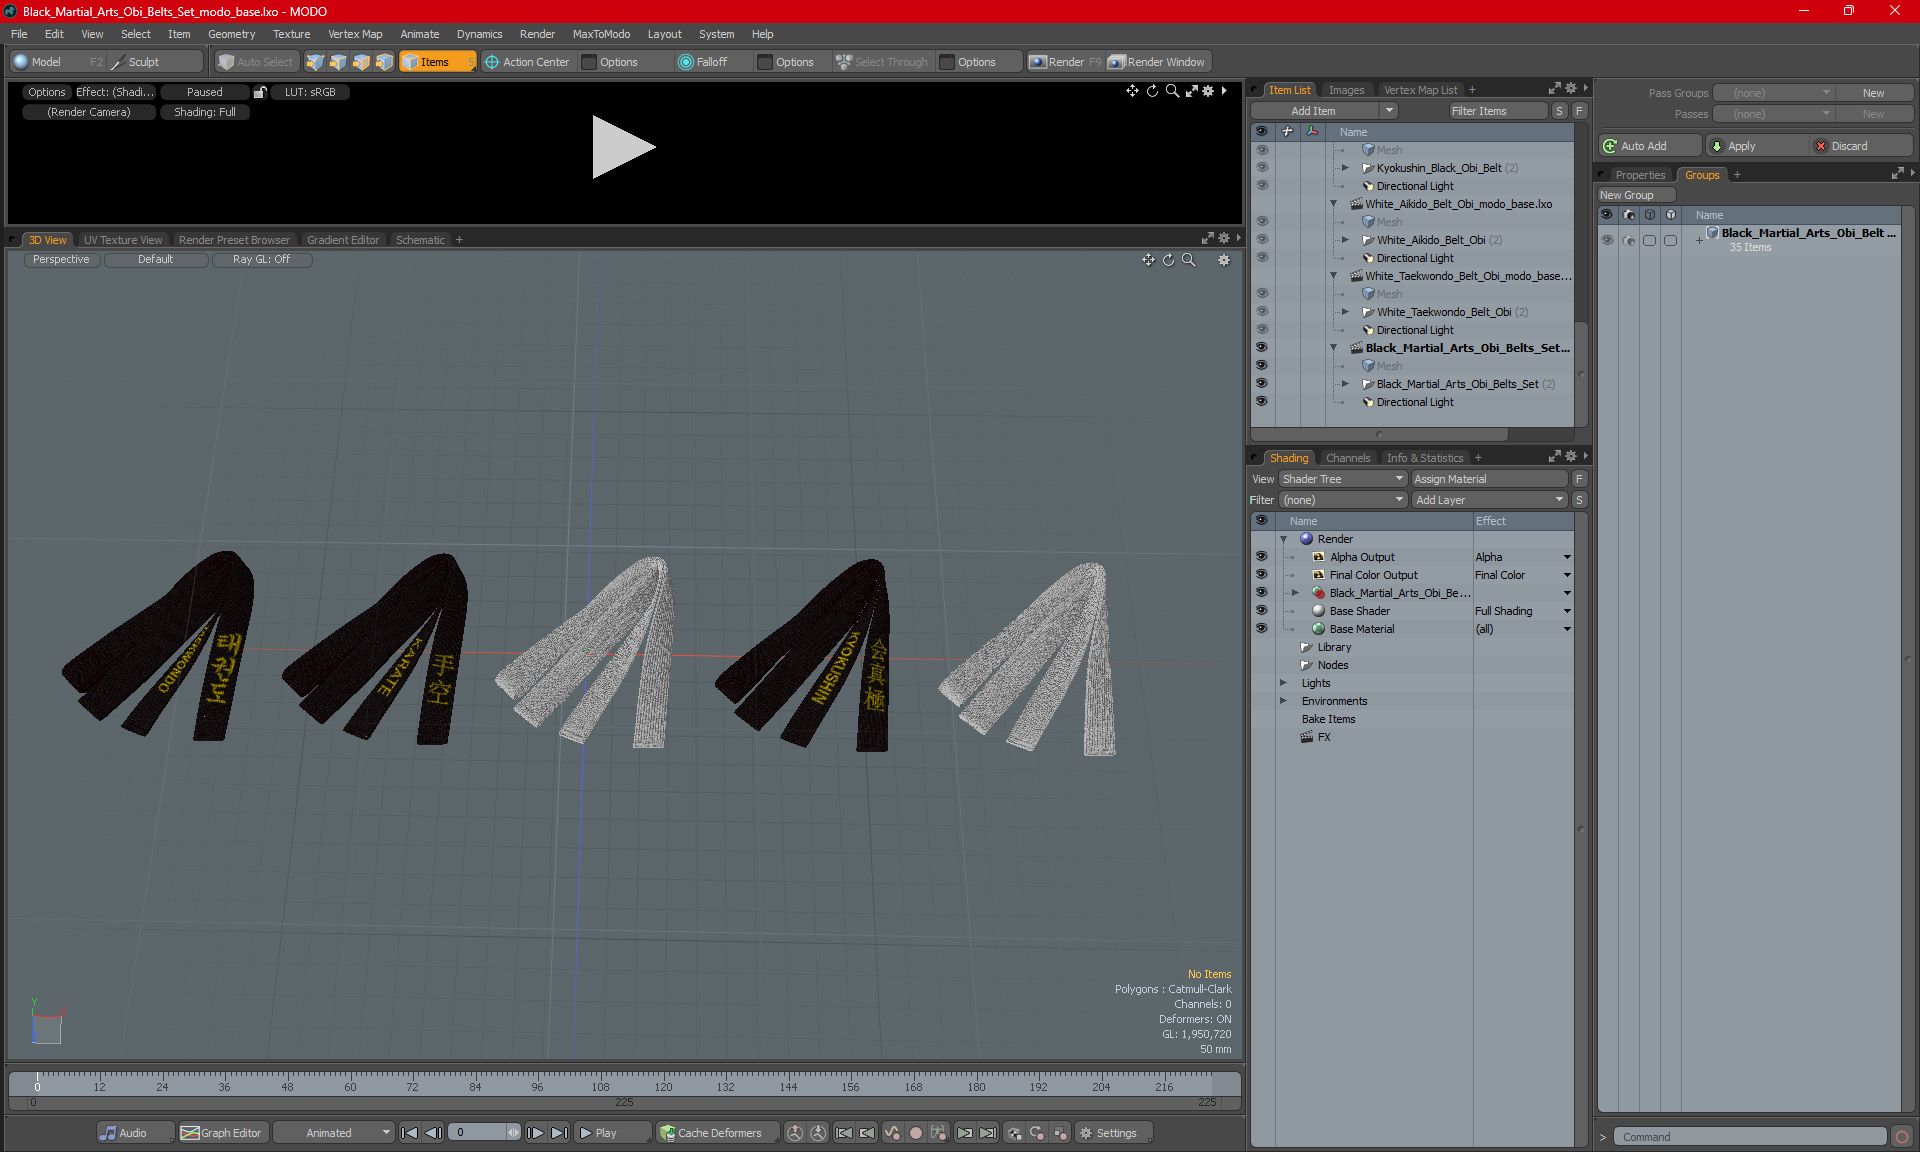Toggle visibility of White_Taekwondo_Belt_Obi item
Screen dimensions: 1920x1152
1262,312
